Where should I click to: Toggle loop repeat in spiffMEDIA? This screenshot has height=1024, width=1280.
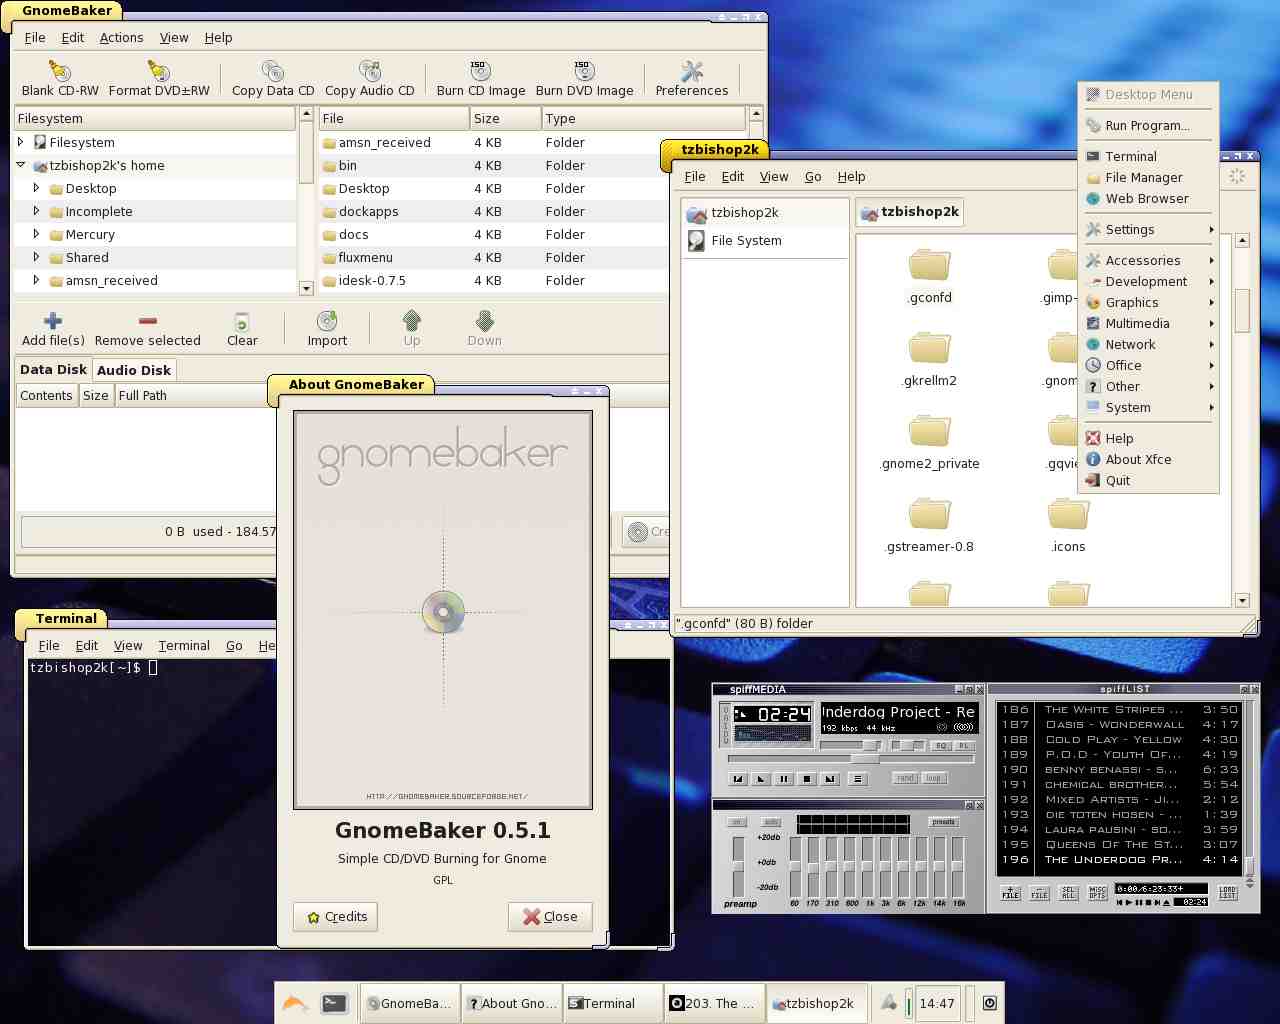click(x=934, y=779)
